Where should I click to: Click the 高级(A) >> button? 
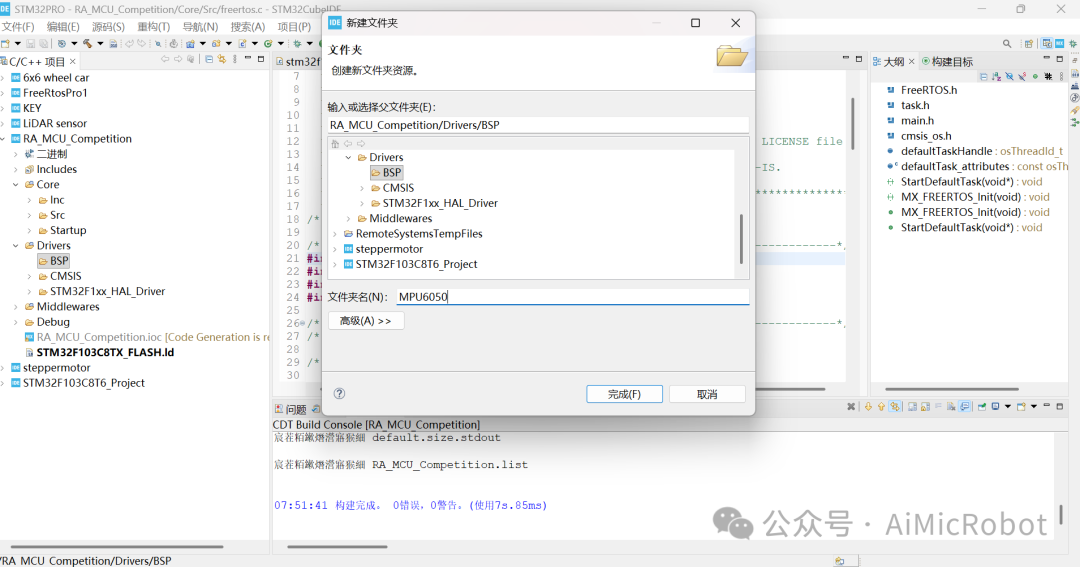click(x=365, y=321)
